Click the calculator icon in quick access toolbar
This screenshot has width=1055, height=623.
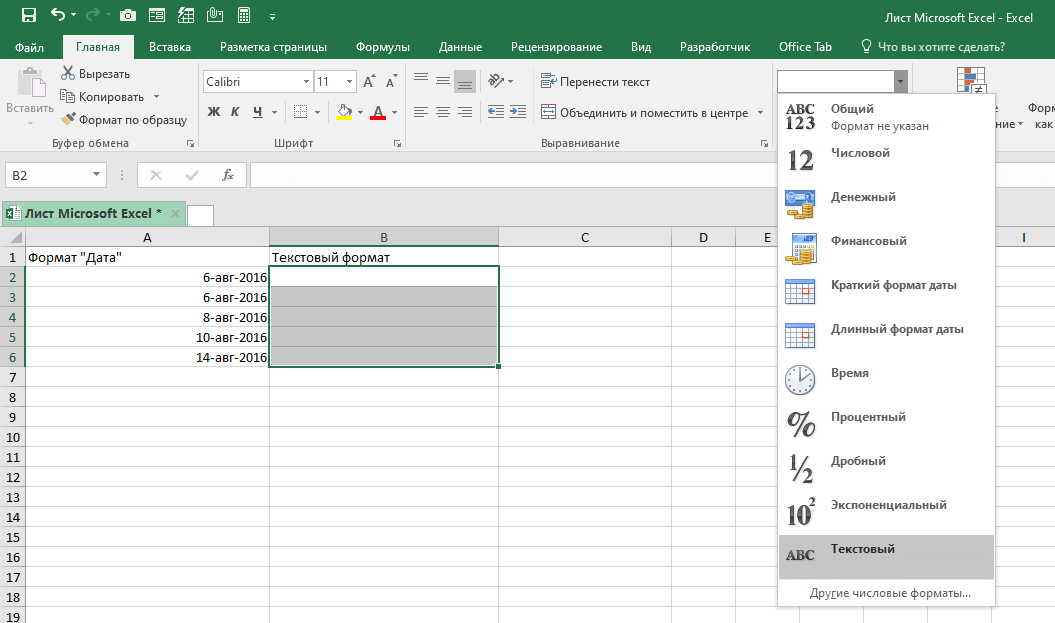click(x=243, y=15)
